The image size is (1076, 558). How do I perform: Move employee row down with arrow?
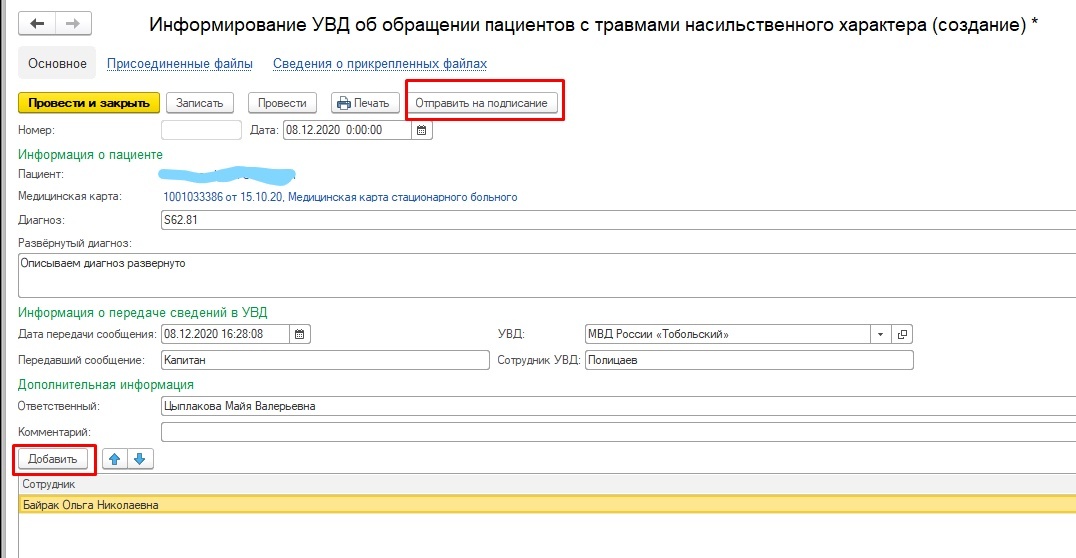point(140,459)
